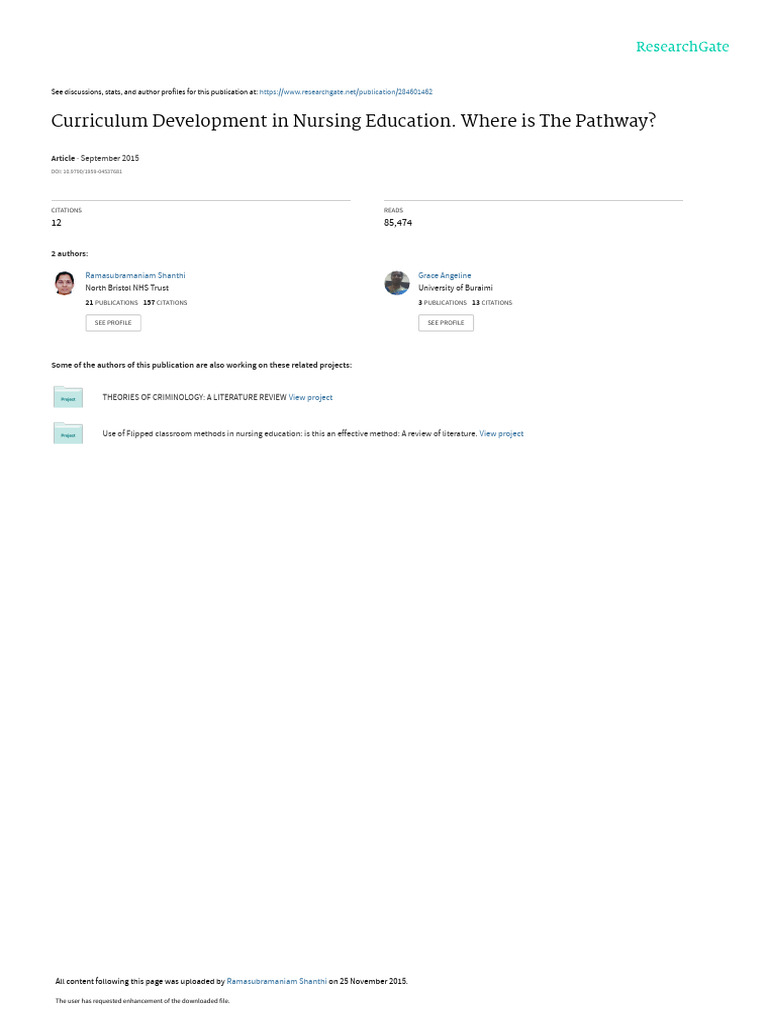Open View project link for Flipped classroom methods

[x=502, y=434]
